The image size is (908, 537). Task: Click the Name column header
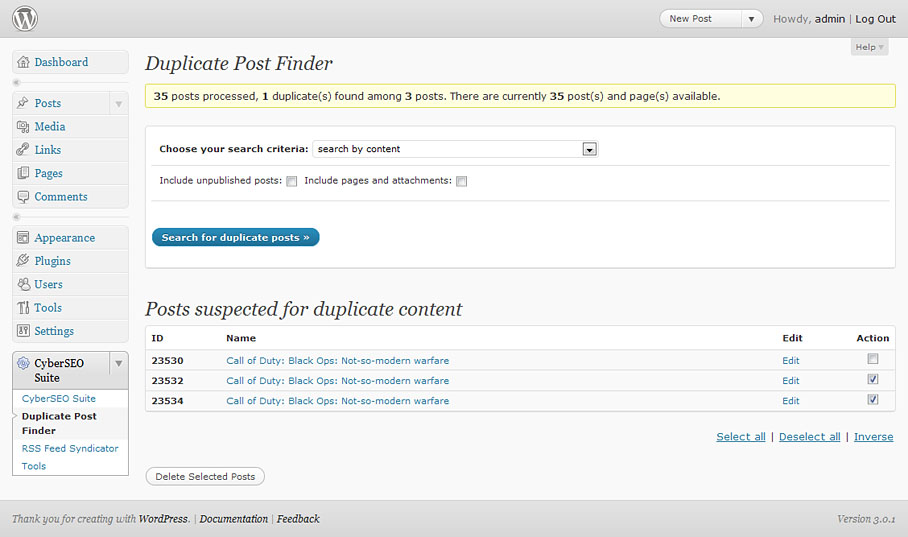tap(241, 338)
